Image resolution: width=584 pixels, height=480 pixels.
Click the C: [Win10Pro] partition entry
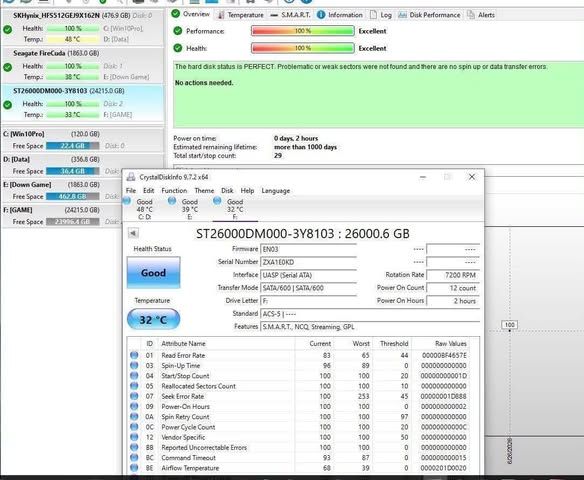(82, 140)
